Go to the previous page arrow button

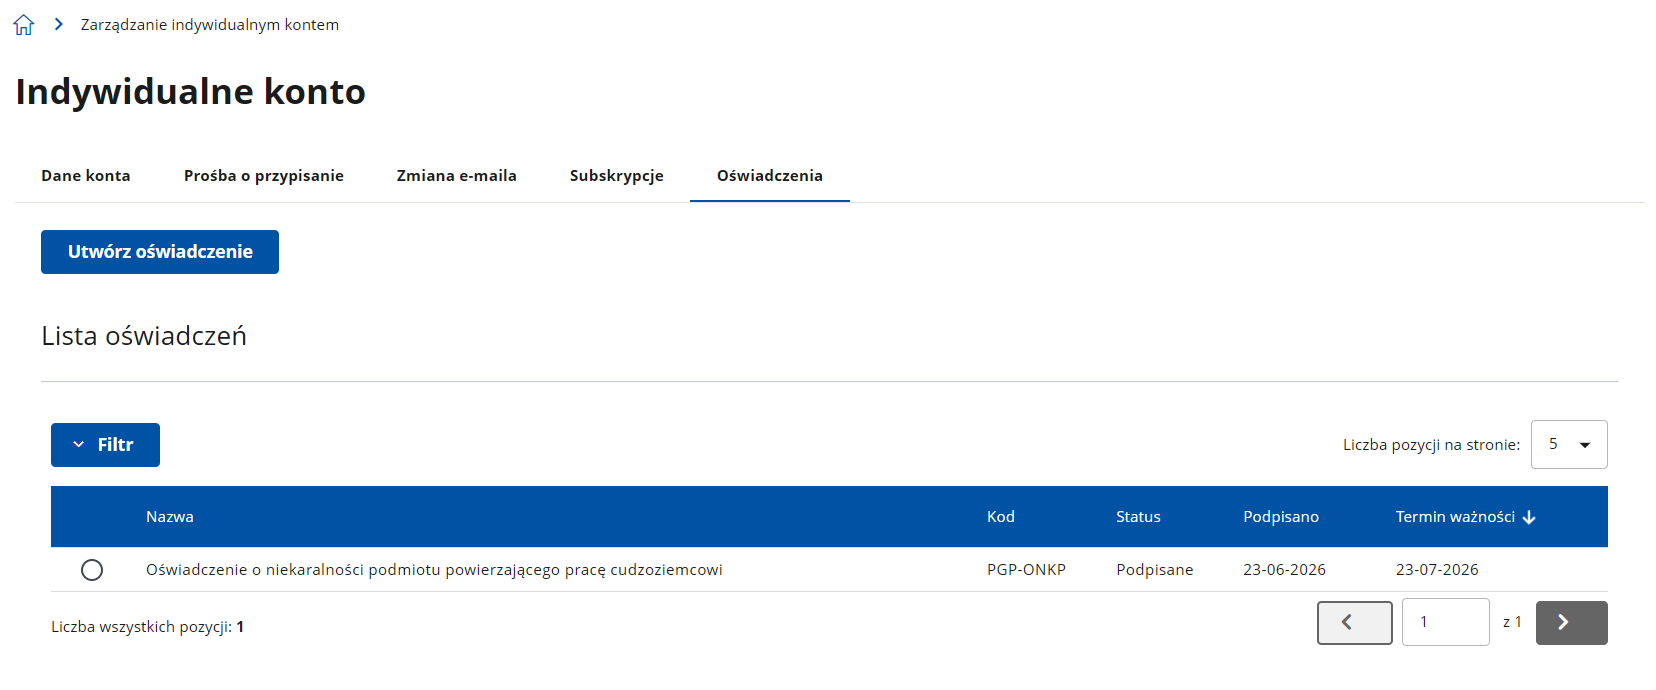1355,623
